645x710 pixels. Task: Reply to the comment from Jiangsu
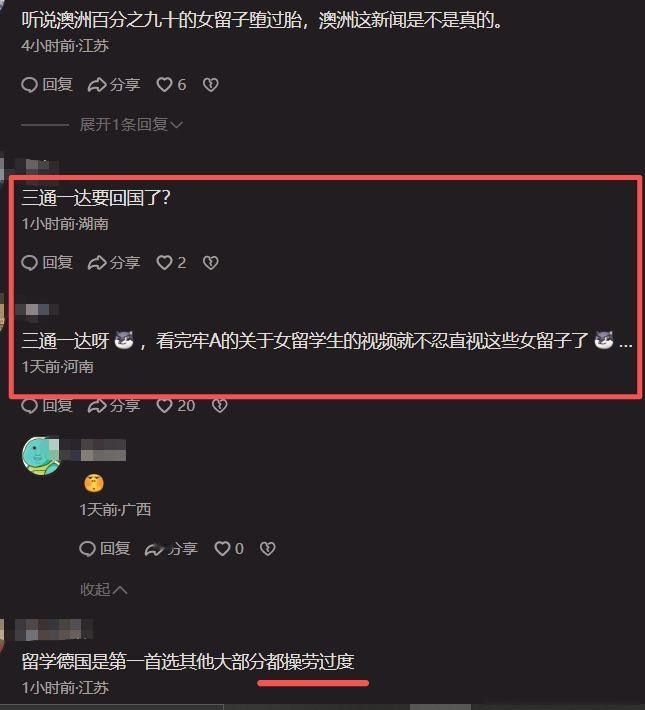point(47,85)
